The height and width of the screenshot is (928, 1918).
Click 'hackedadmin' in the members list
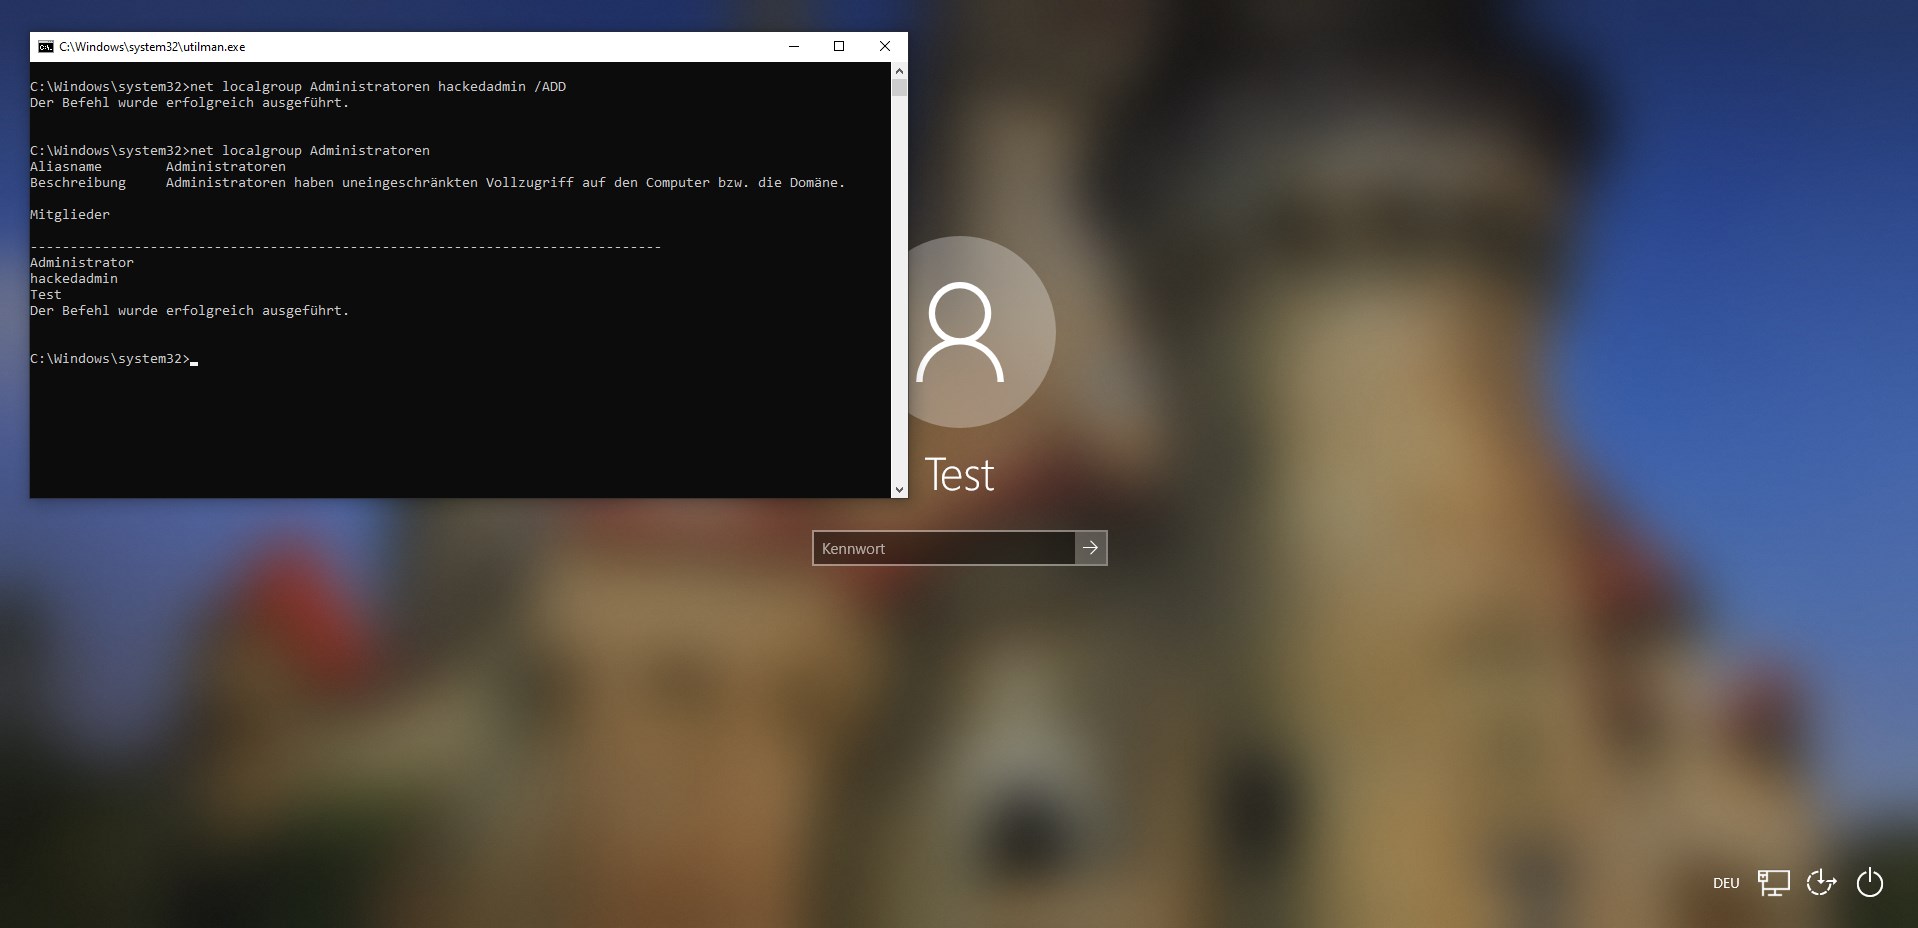tap(74, 279)
